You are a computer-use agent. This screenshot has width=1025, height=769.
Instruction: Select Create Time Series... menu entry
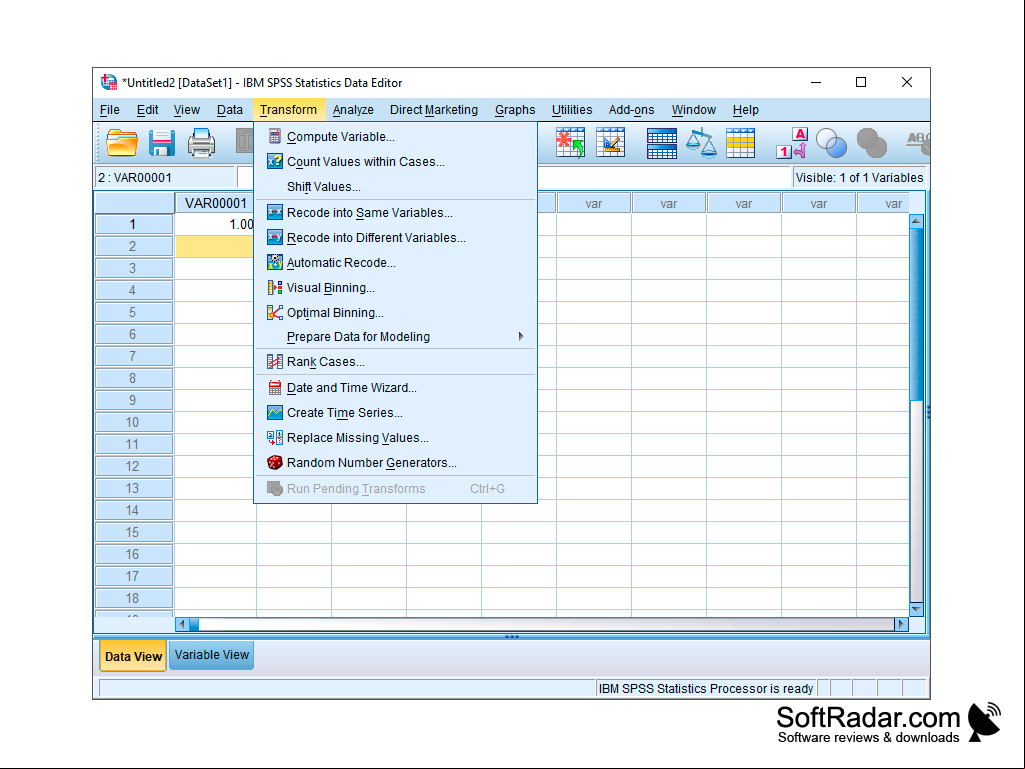(x=395, y=413)
